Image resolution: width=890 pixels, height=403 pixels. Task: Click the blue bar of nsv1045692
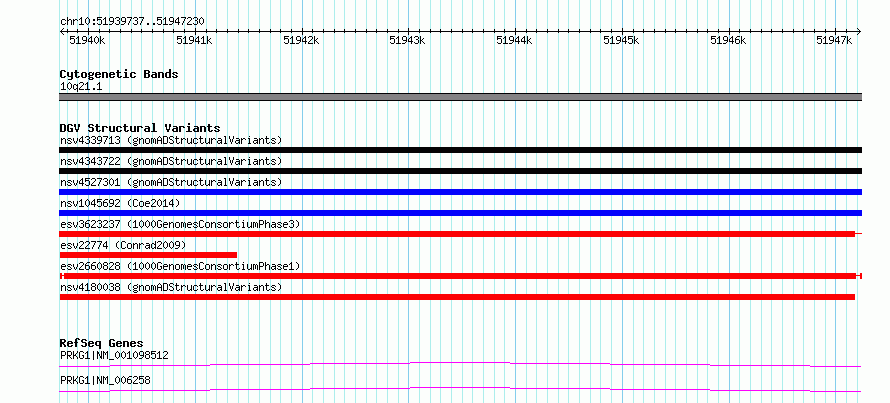click(x=460, y=213)
